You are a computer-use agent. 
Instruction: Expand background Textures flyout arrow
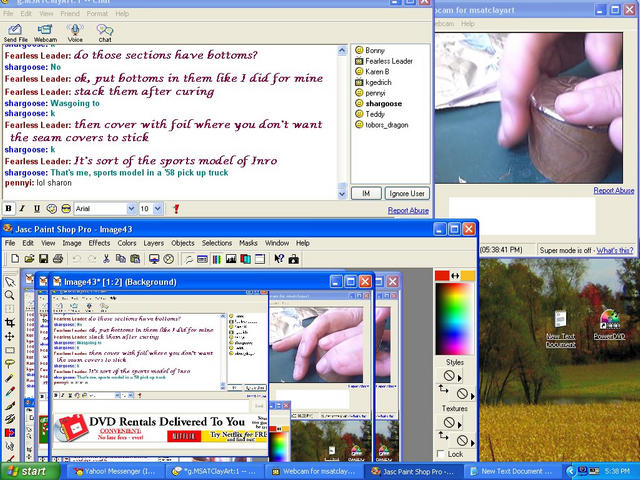(473, 442)
